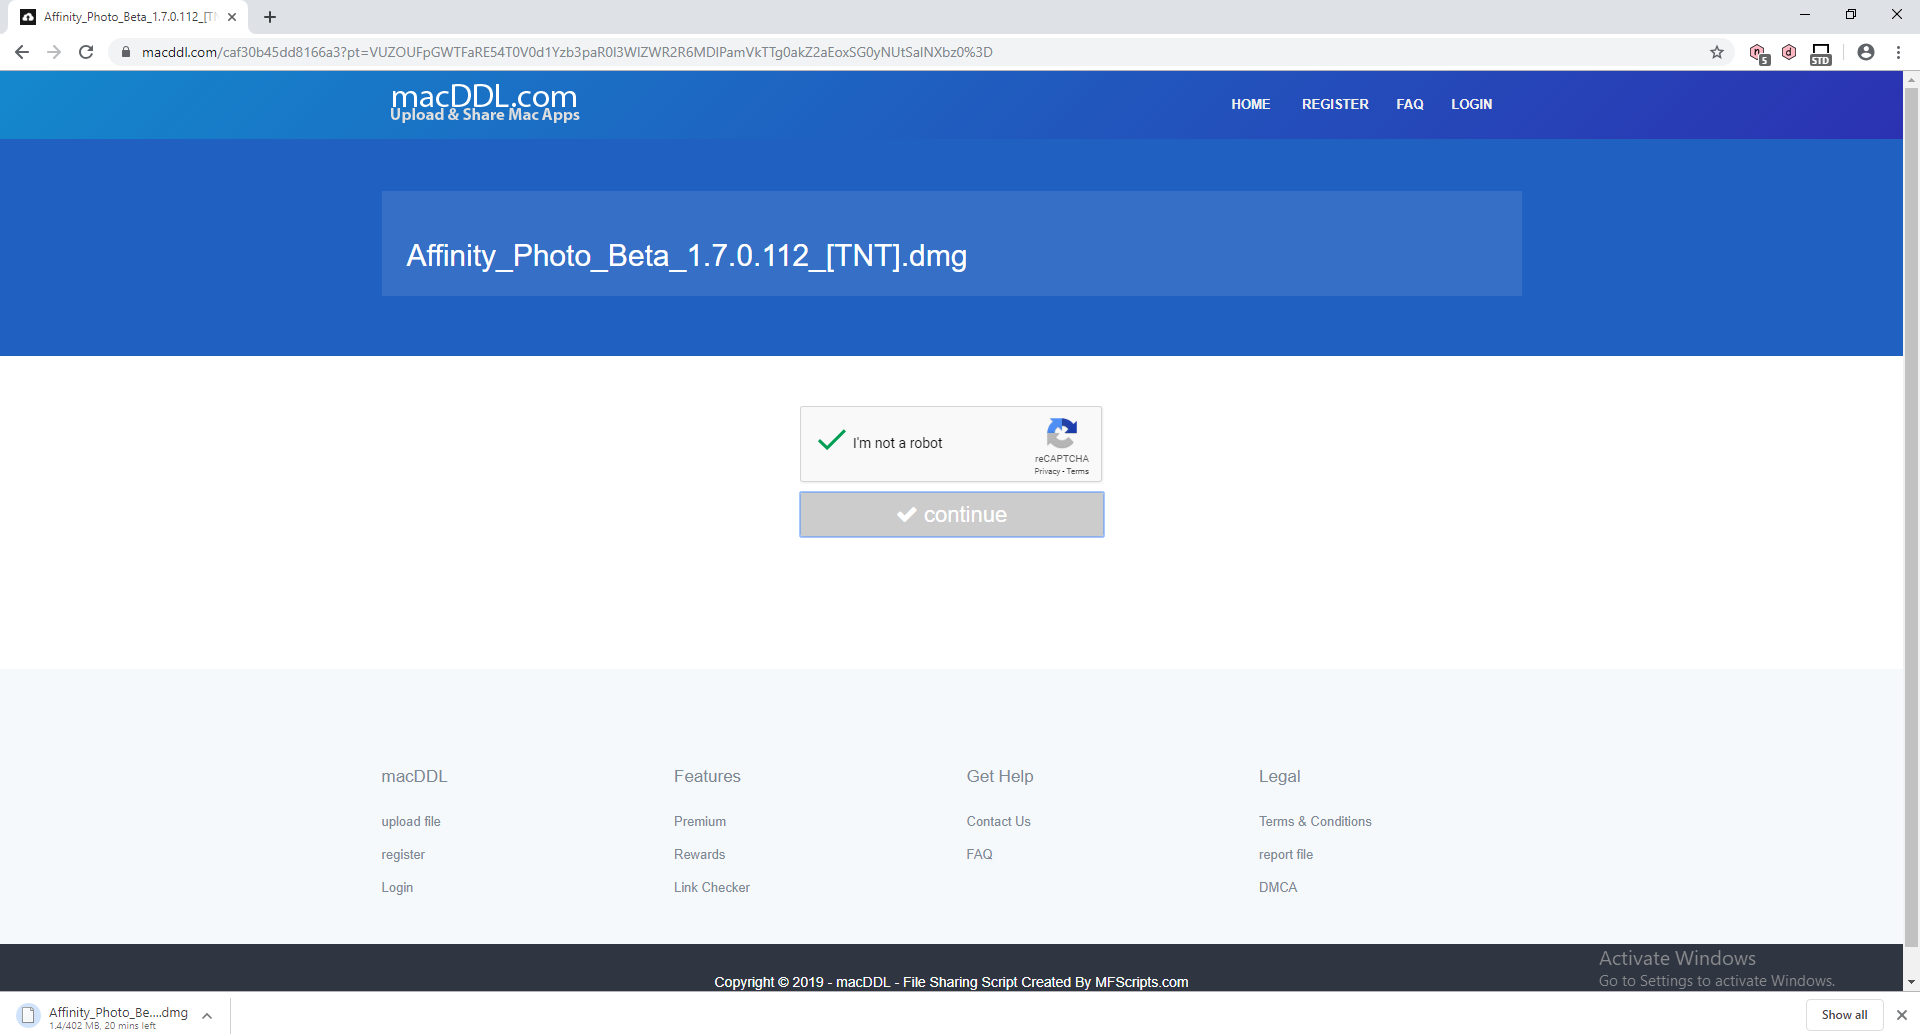
Task: Click the "Show all" downloads button
Action: (x=1843, y=1014)
